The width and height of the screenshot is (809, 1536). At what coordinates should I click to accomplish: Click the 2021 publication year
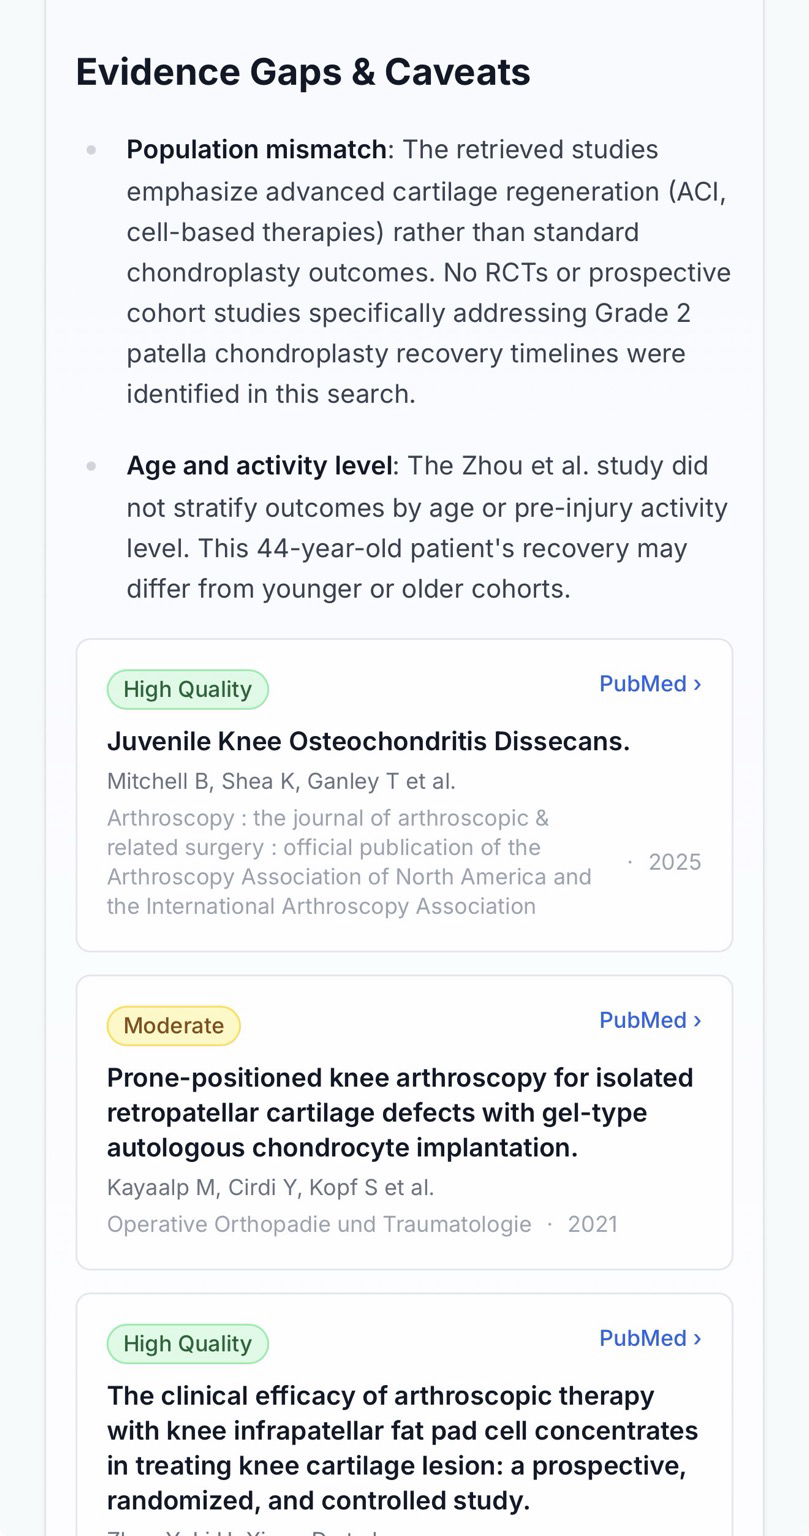[593, 1224]
